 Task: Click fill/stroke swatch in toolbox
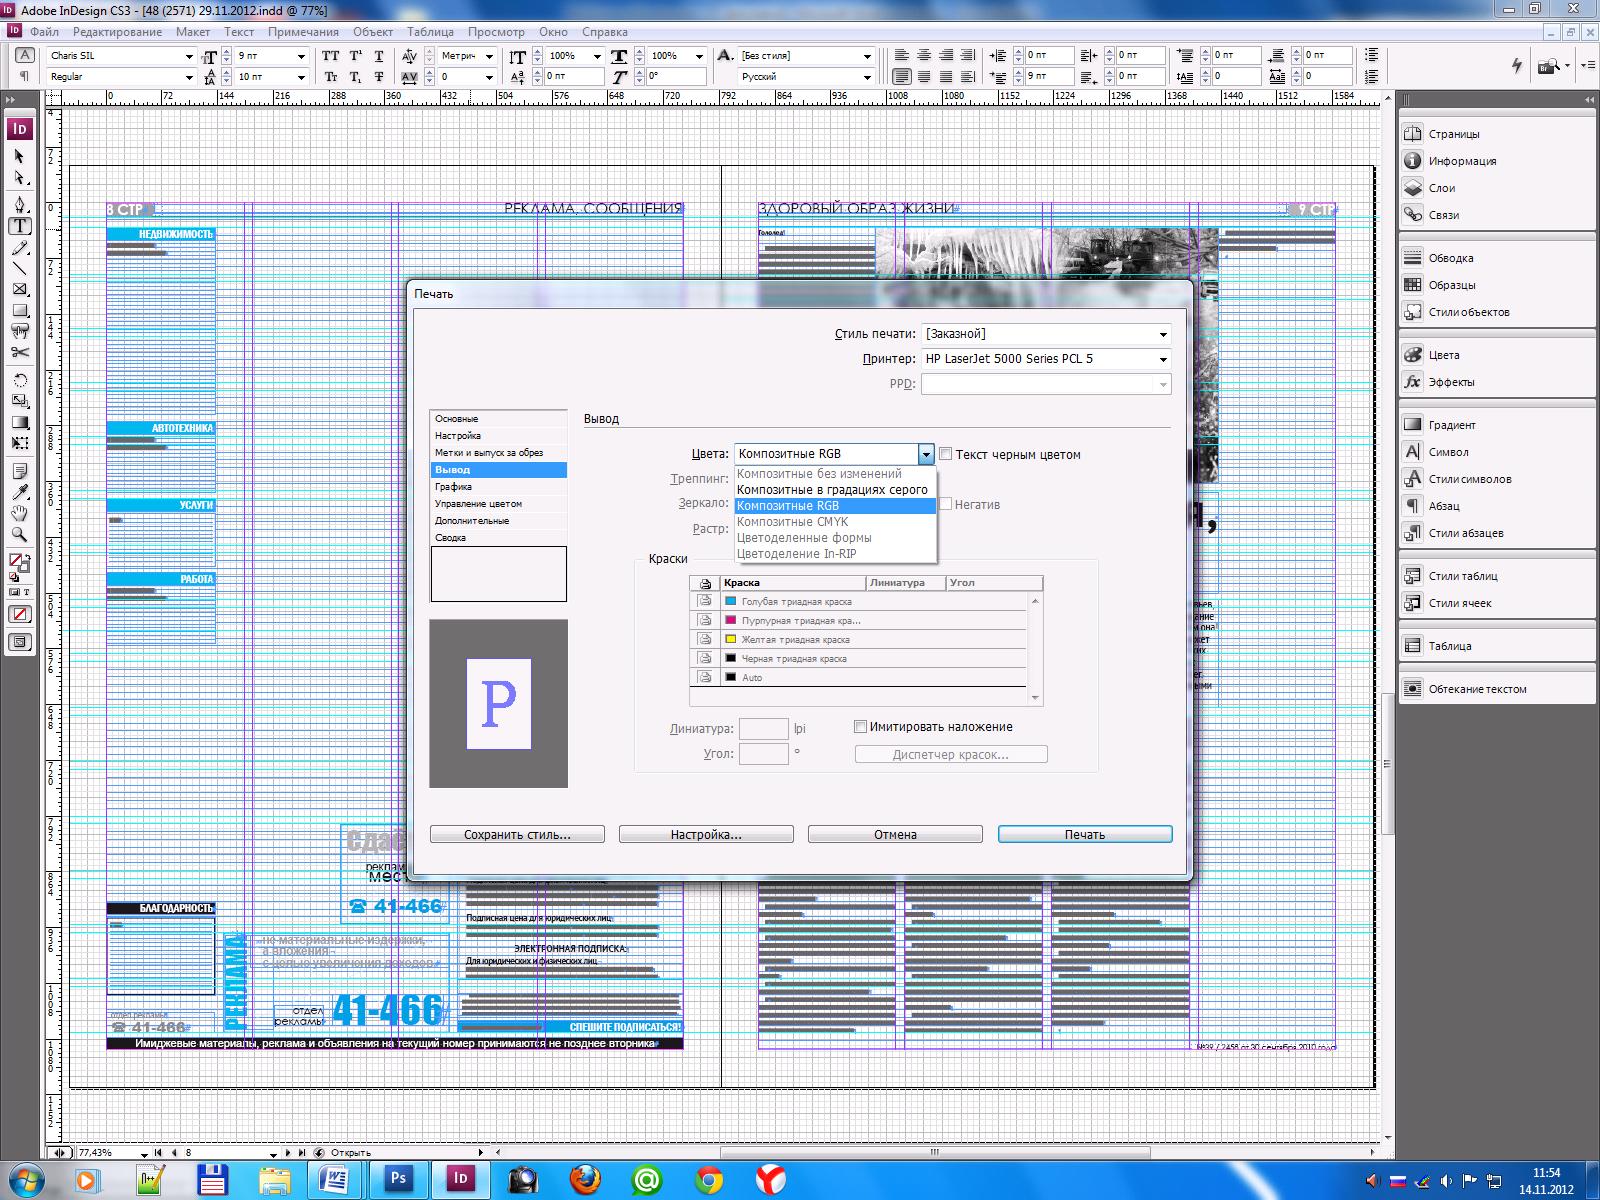pyautogui.click(x=19, y=564)
